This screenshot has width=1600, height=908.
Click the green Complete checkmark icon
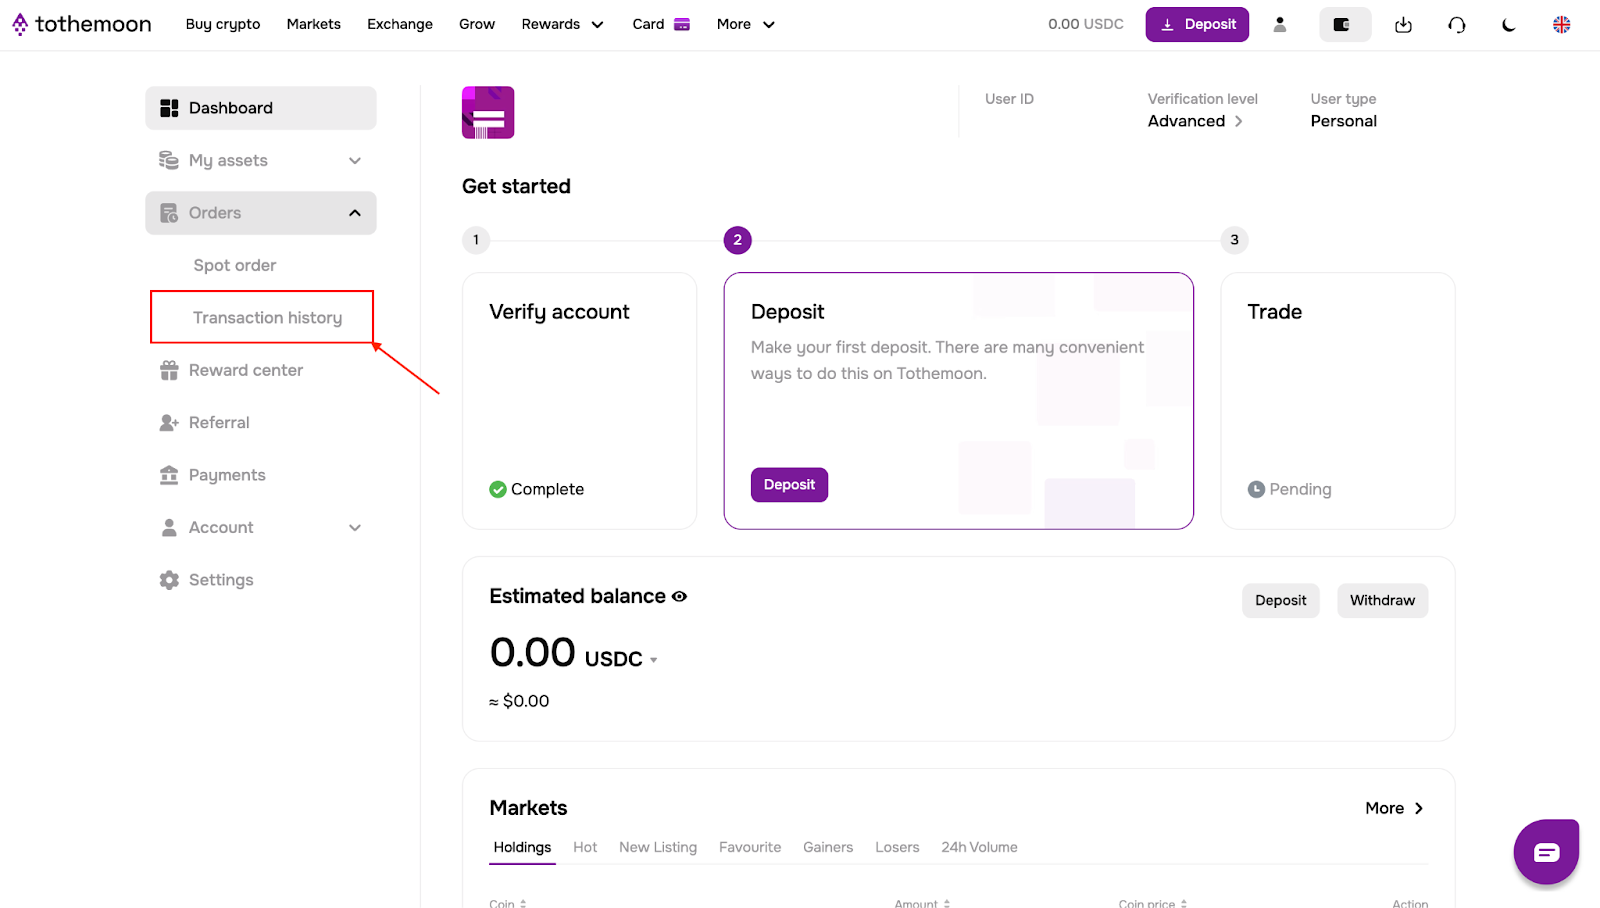498,489
